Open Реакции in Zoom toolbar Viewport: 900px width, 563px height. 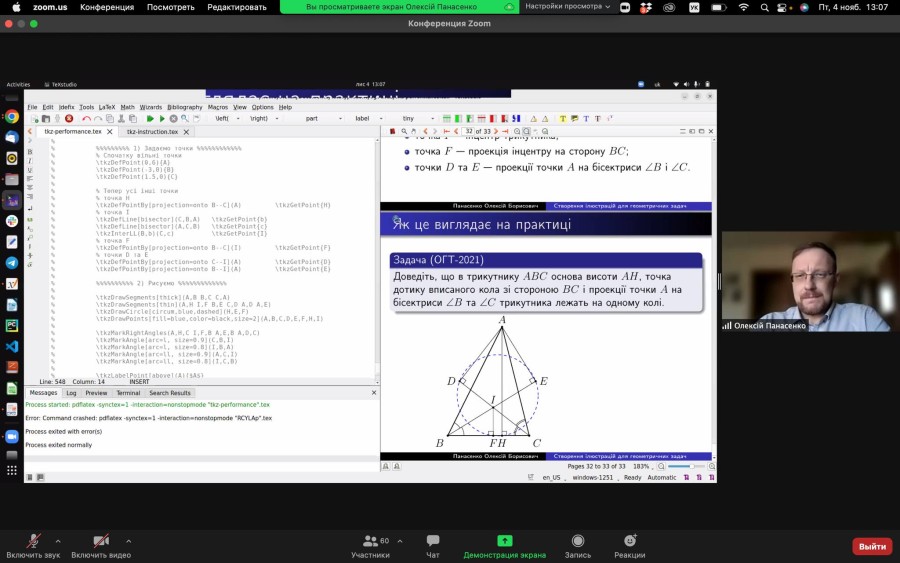[630, 546]
